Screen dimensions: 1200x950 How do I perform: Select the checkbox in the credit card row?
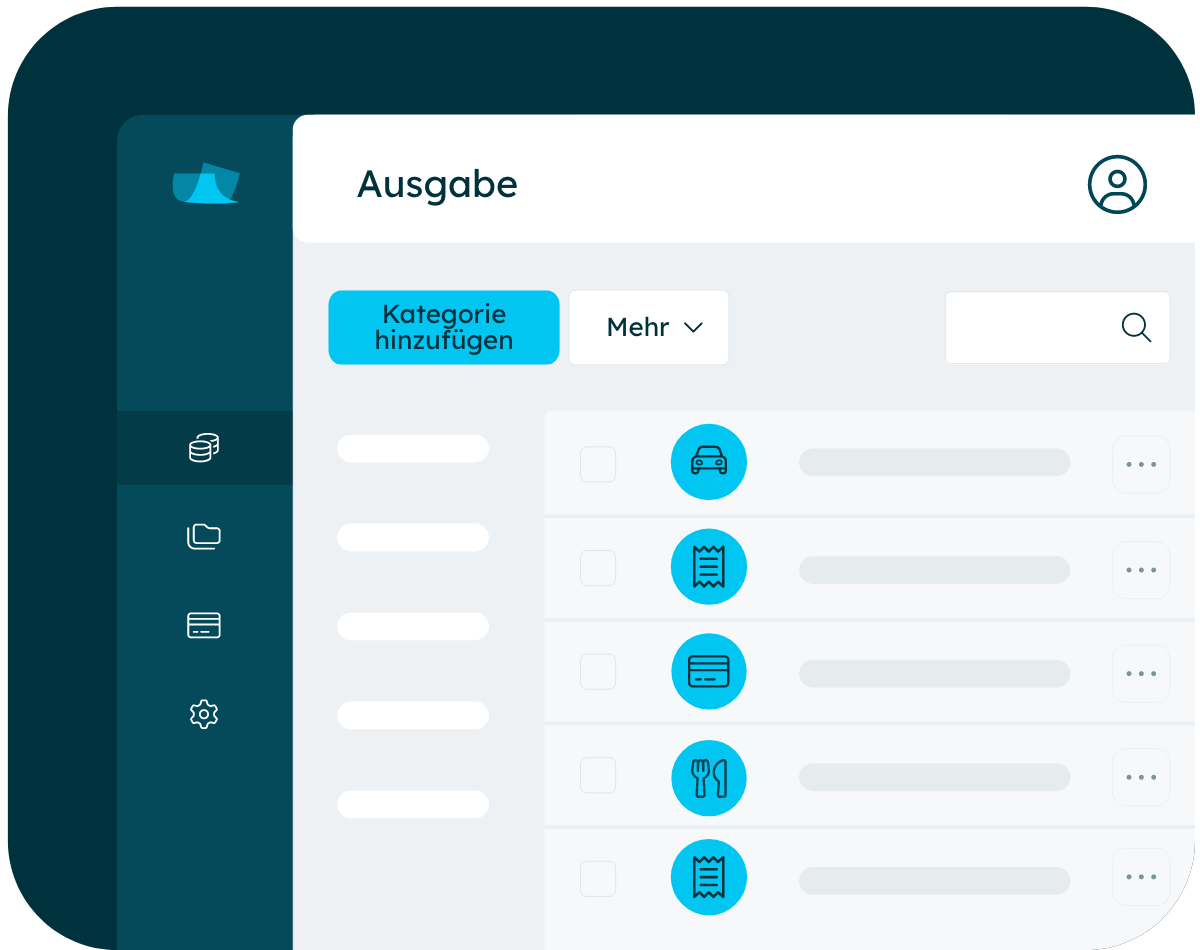(x=597, y=672)
